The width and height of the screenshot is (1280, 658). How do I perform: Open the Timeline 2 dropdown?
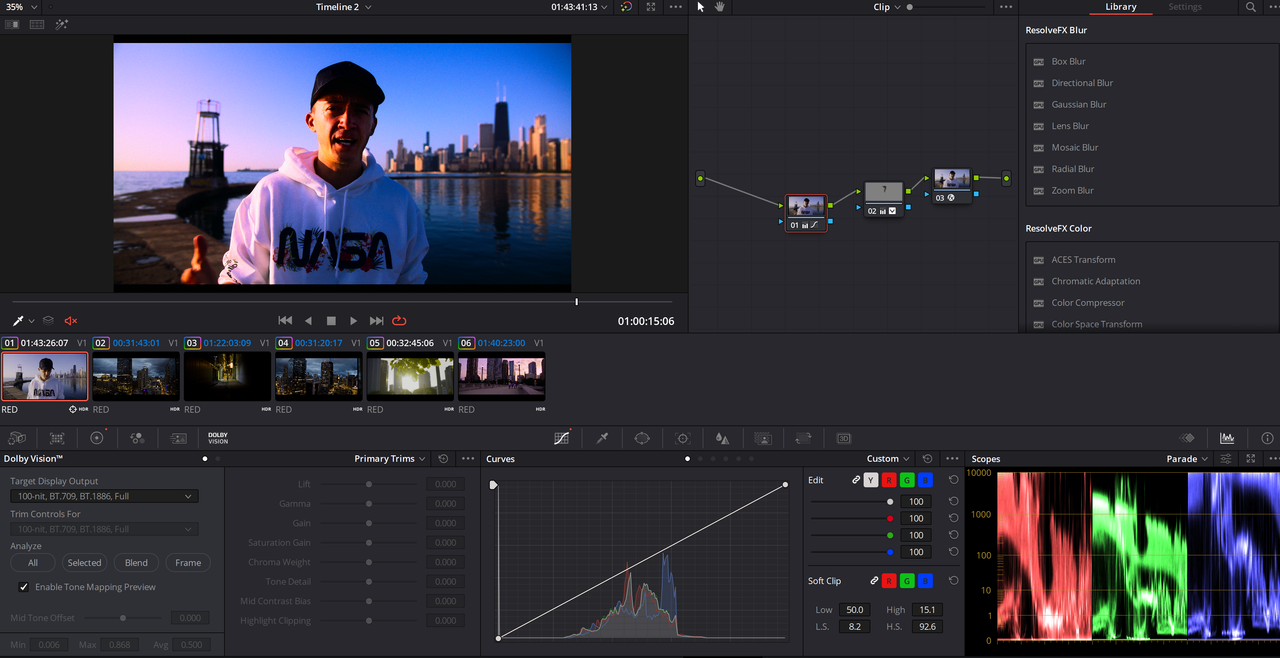(344, 7)
